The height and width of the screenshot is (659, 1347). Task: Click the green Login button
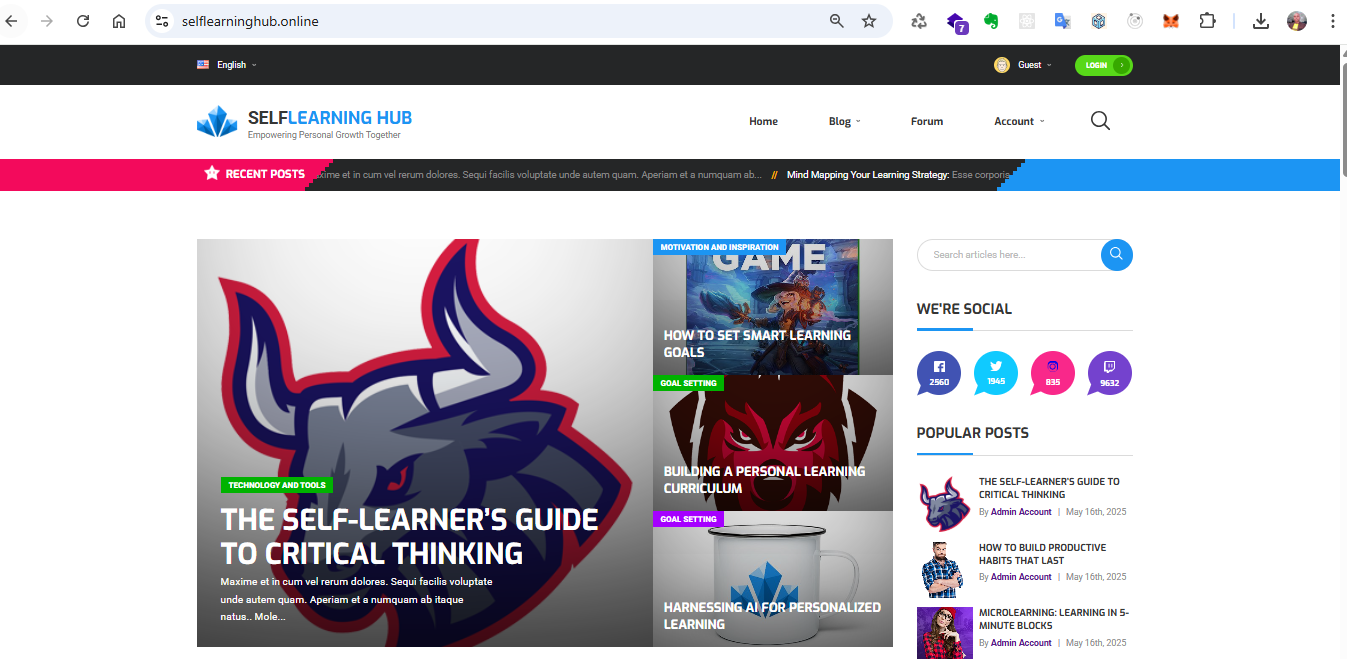point(1103,65)
